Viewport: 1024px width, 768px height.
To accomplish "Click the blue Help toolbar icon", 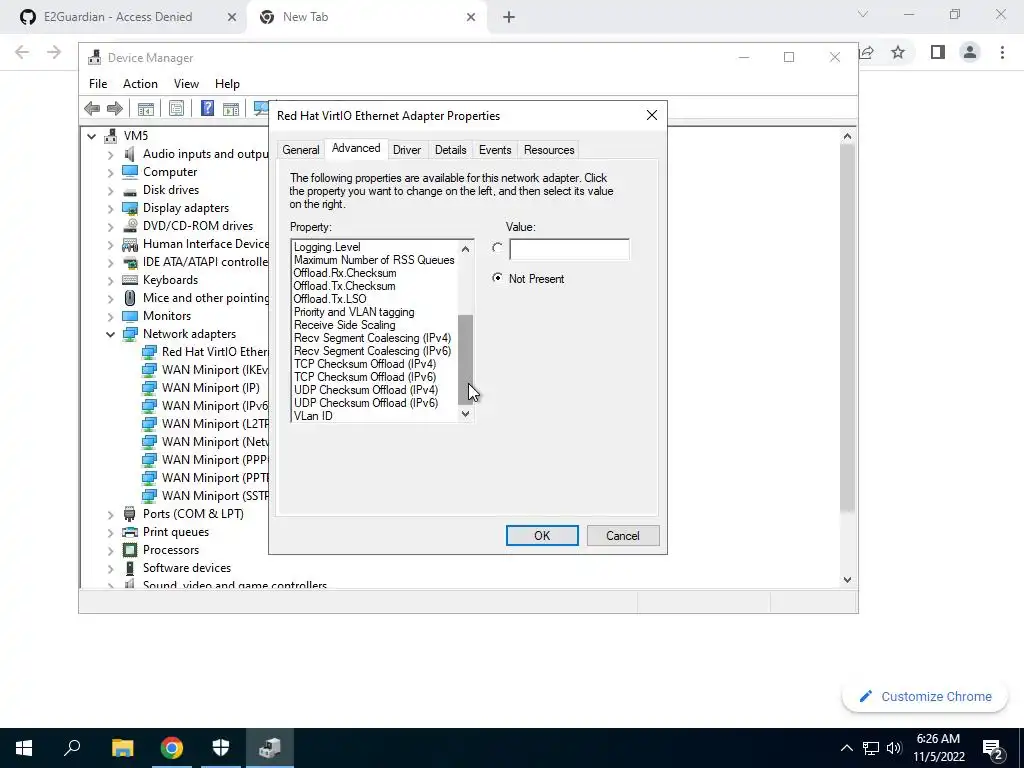I will tap(207, 108).
